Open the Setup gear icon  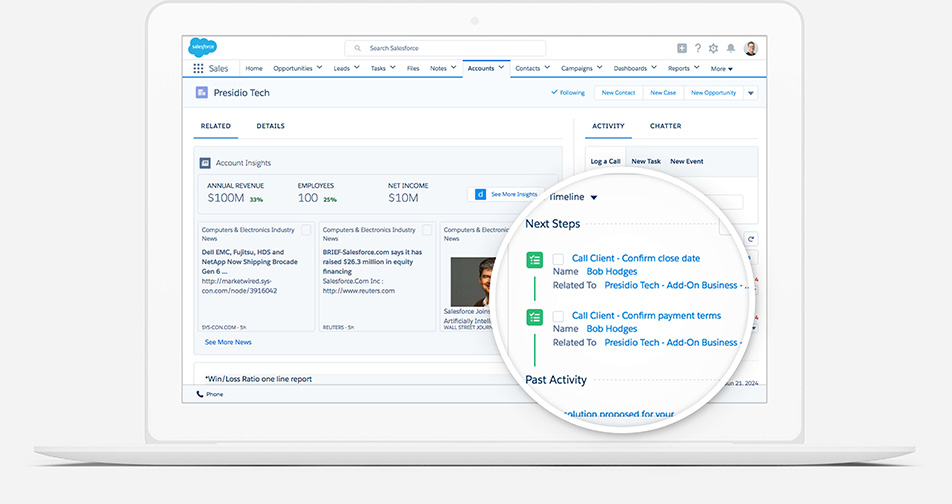point(713,48)
